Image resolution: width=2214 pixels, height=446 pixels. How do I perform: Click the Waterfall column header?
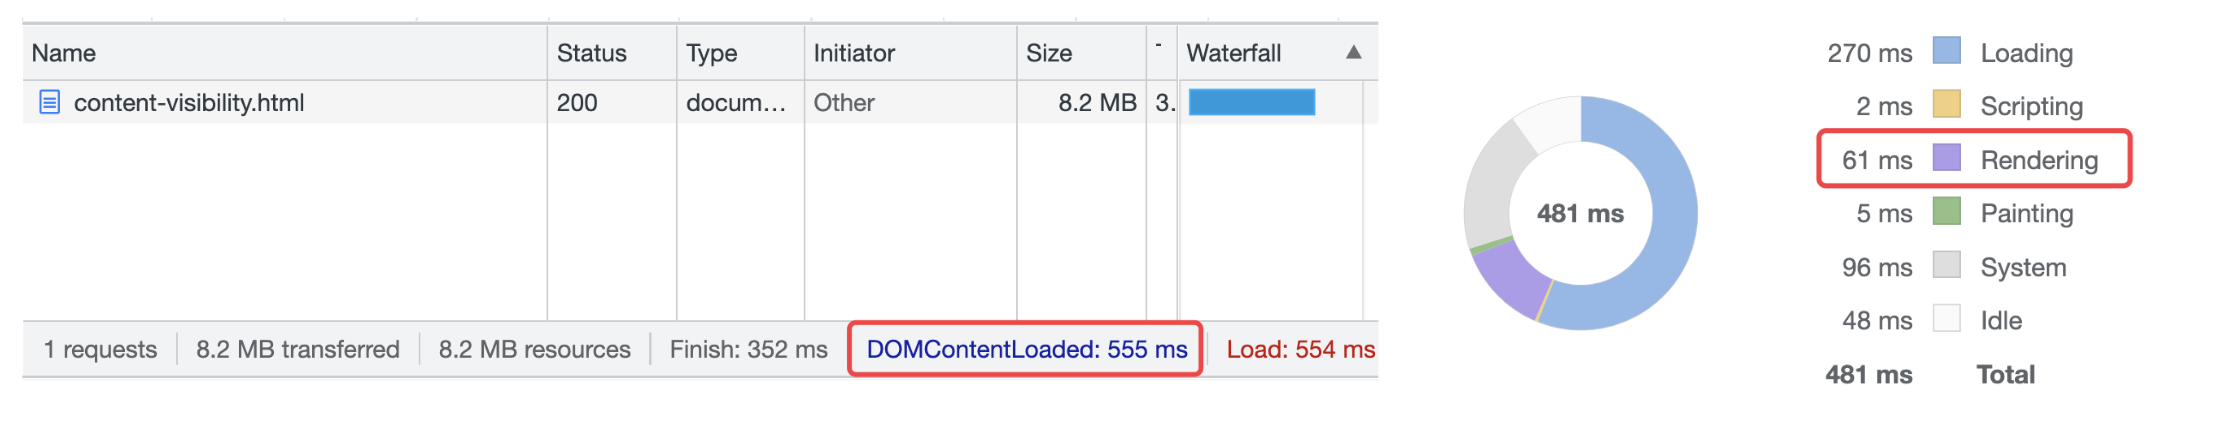click(1233, 53)
